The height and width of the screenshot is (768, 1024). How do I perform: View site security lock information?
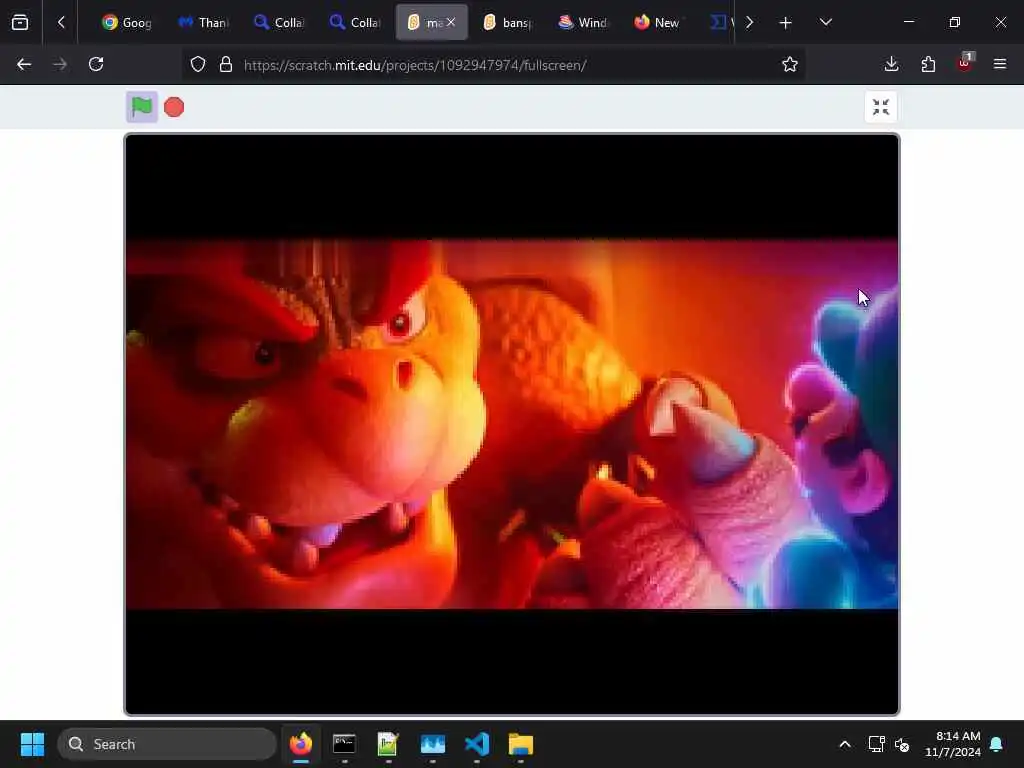226,65
